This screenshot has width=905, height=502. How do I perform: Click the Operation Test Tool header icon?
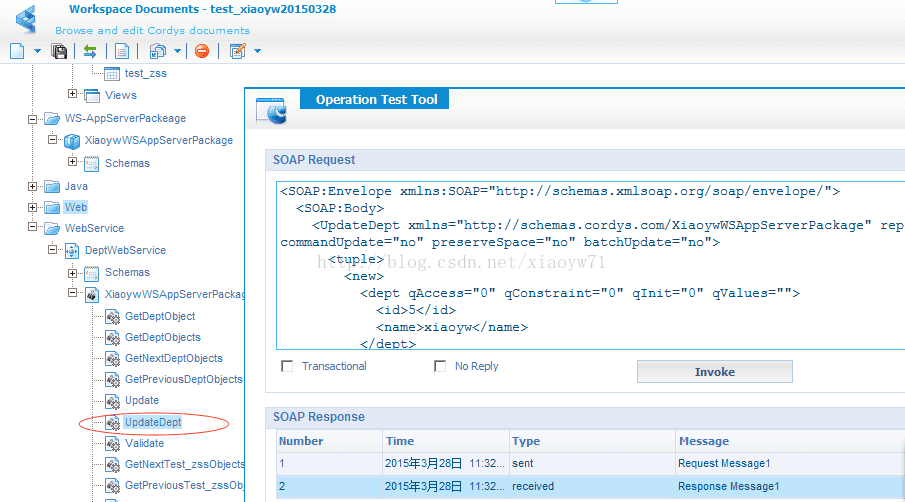click(x=271, y=110)
